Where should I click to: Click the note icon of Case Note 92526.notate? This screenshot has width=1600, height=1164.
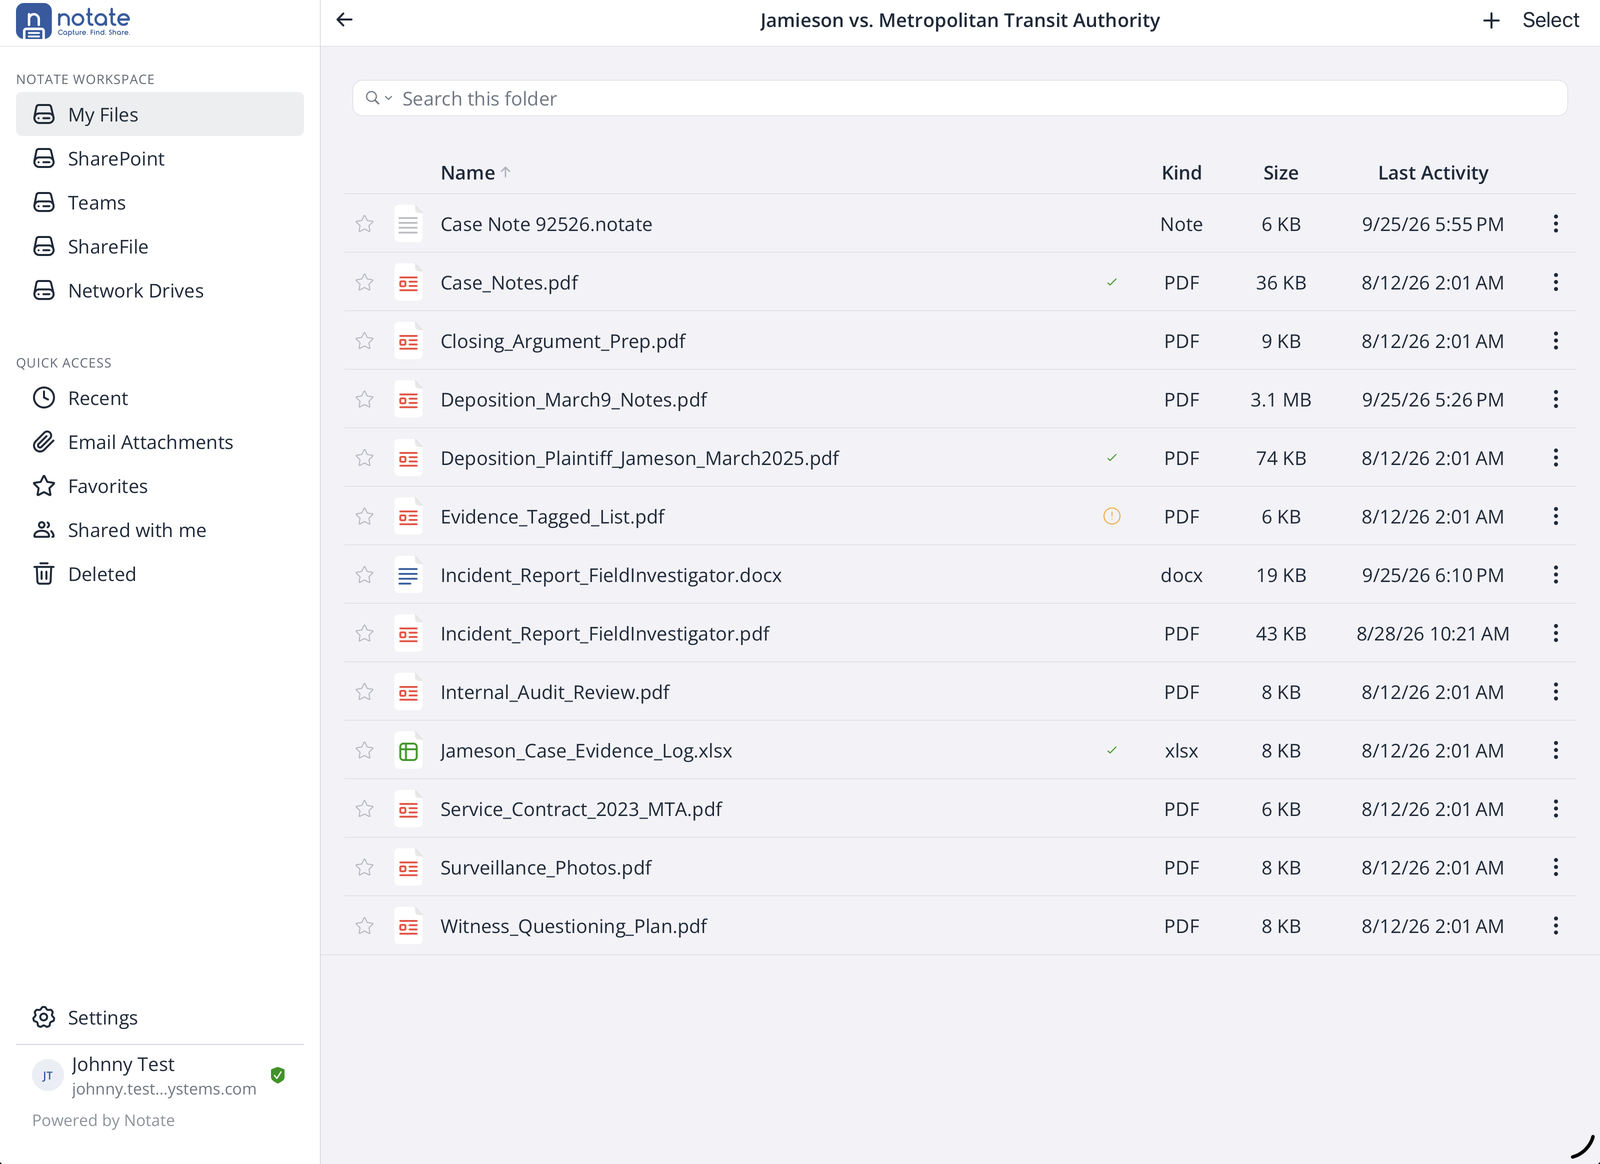pyautogui.click(x=408, y=225)
